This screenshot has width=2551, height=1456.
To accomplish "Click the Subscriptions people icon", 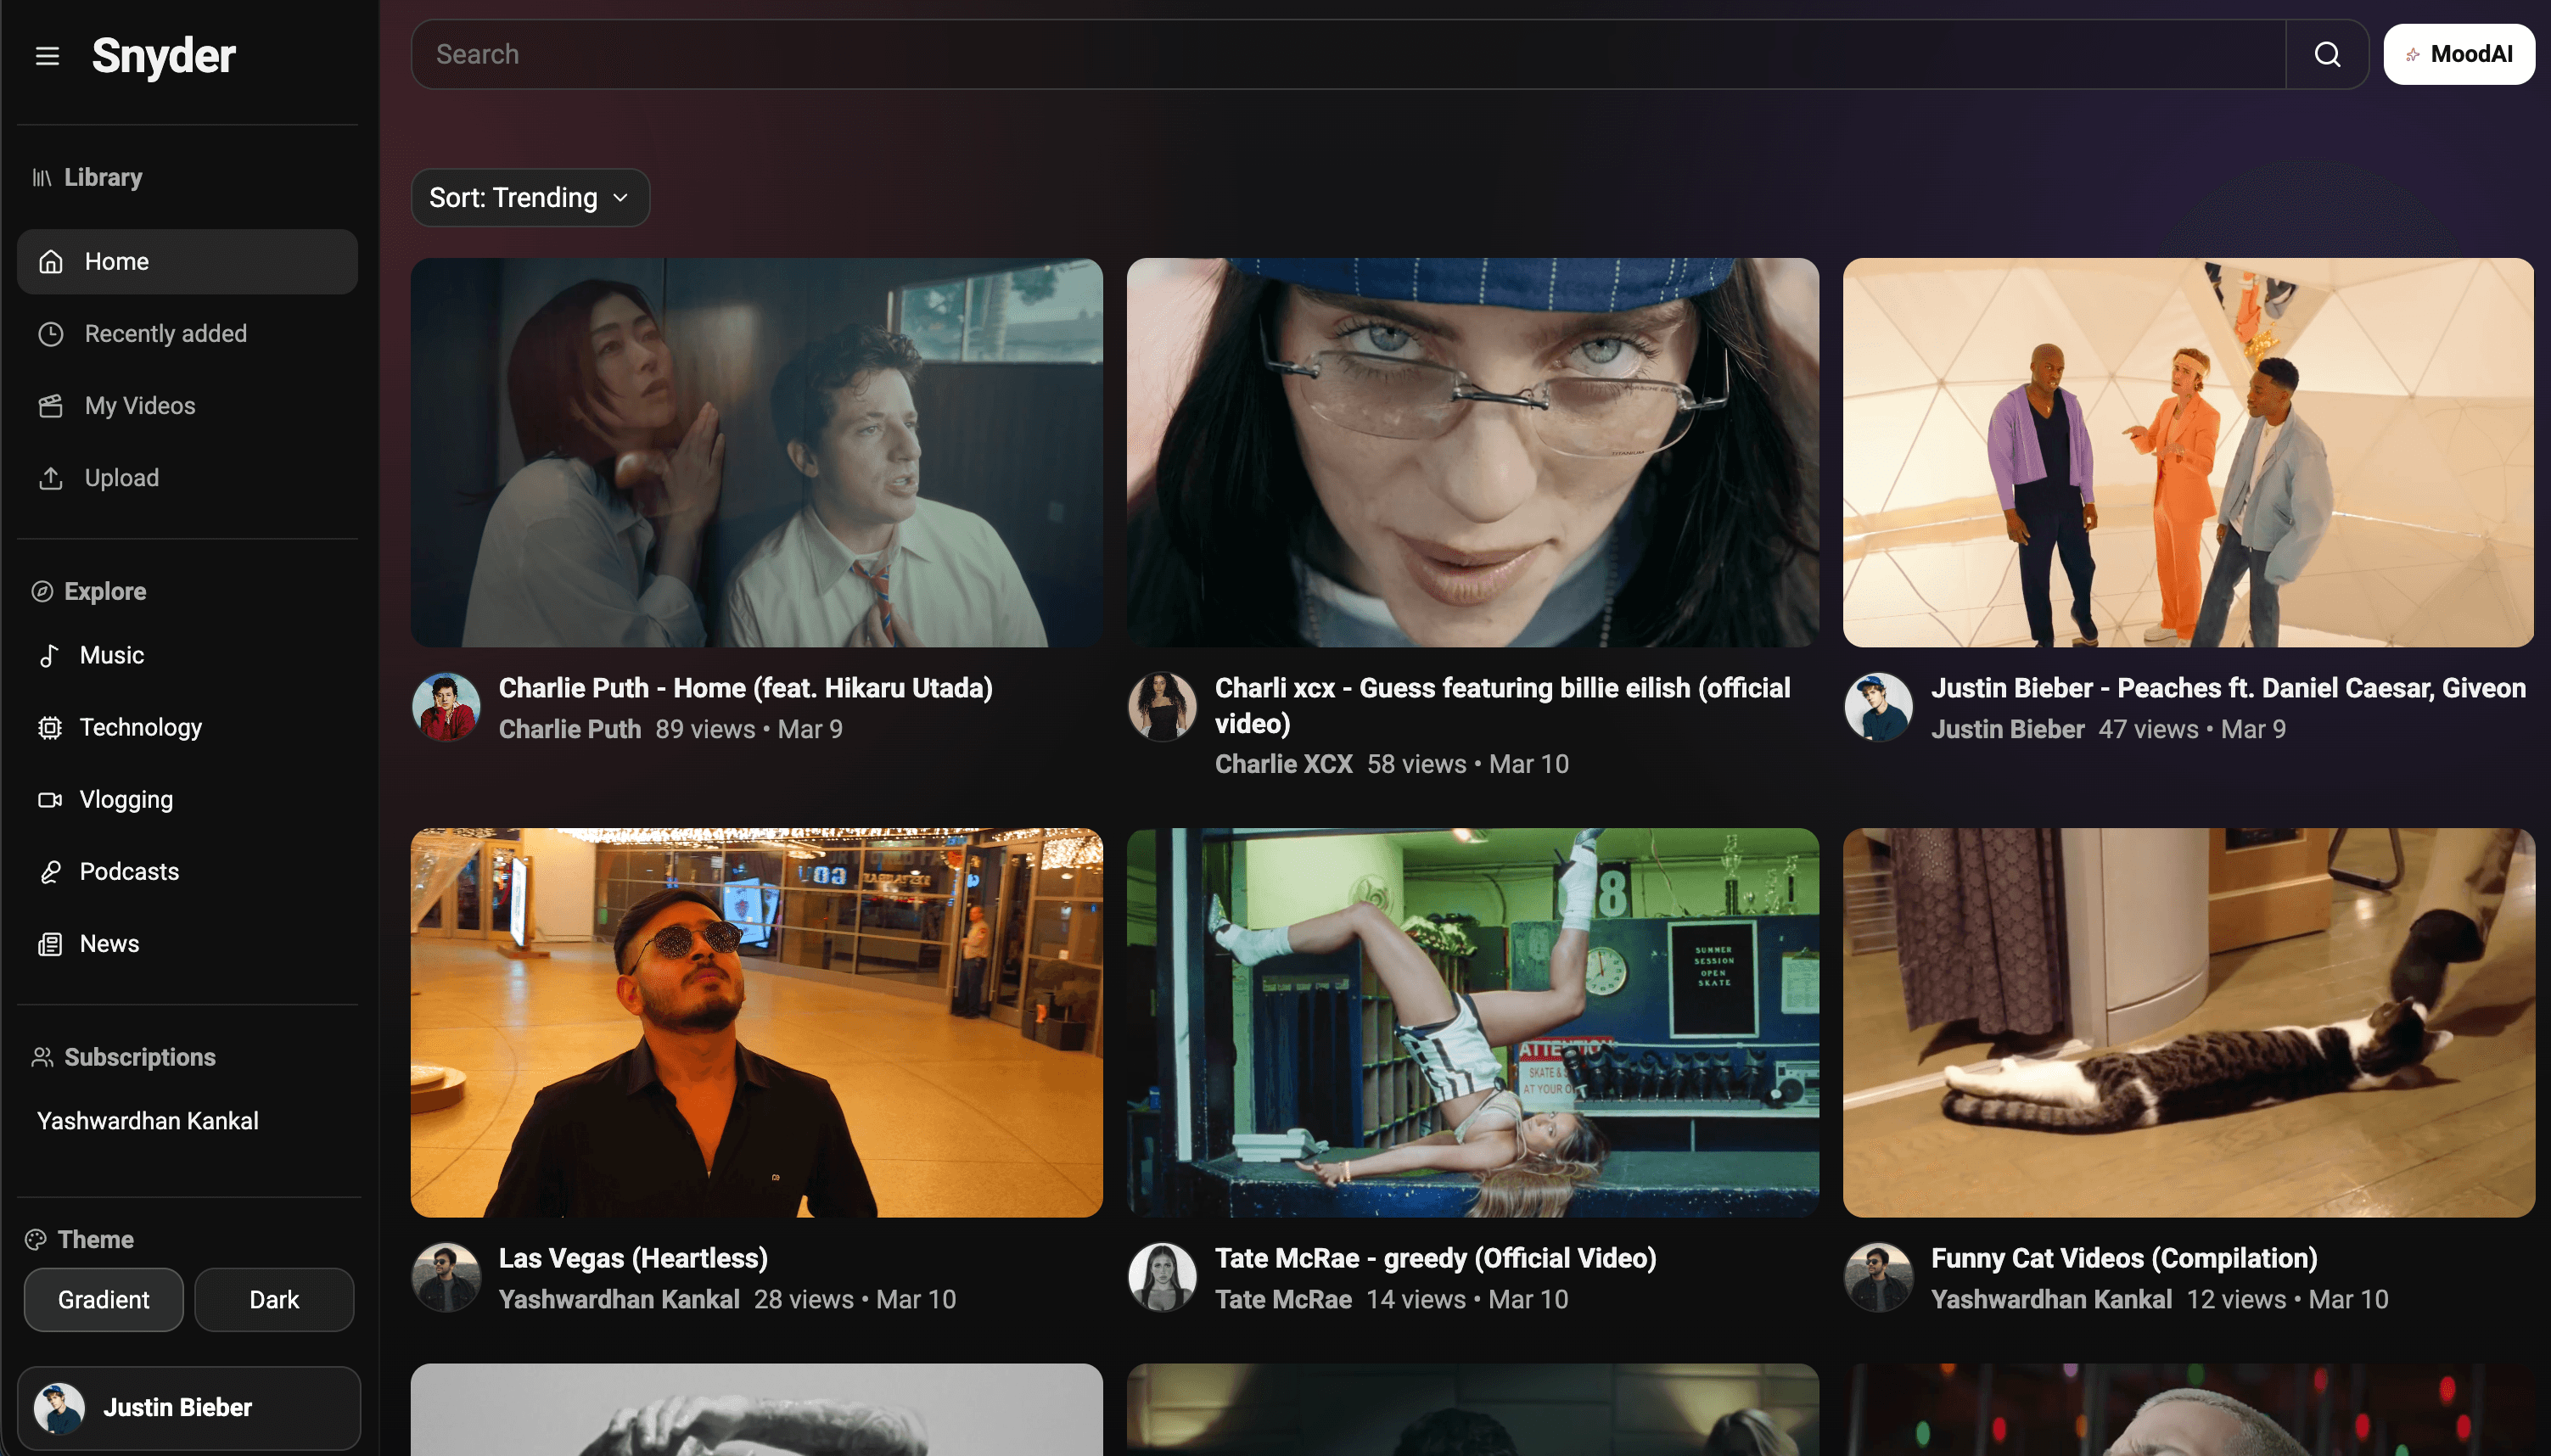I will pyautogui.click(x=42, y=1058).
